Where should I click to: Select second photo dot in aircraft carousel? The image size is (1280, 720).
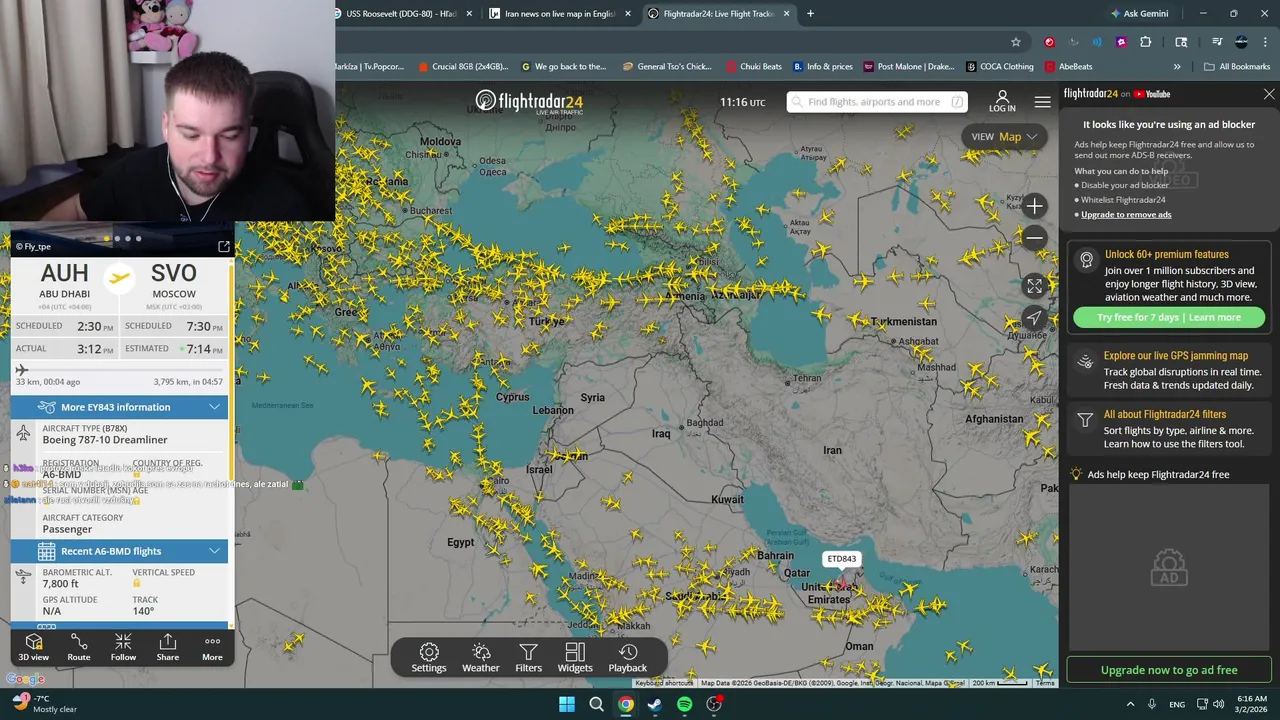[117, 238]
